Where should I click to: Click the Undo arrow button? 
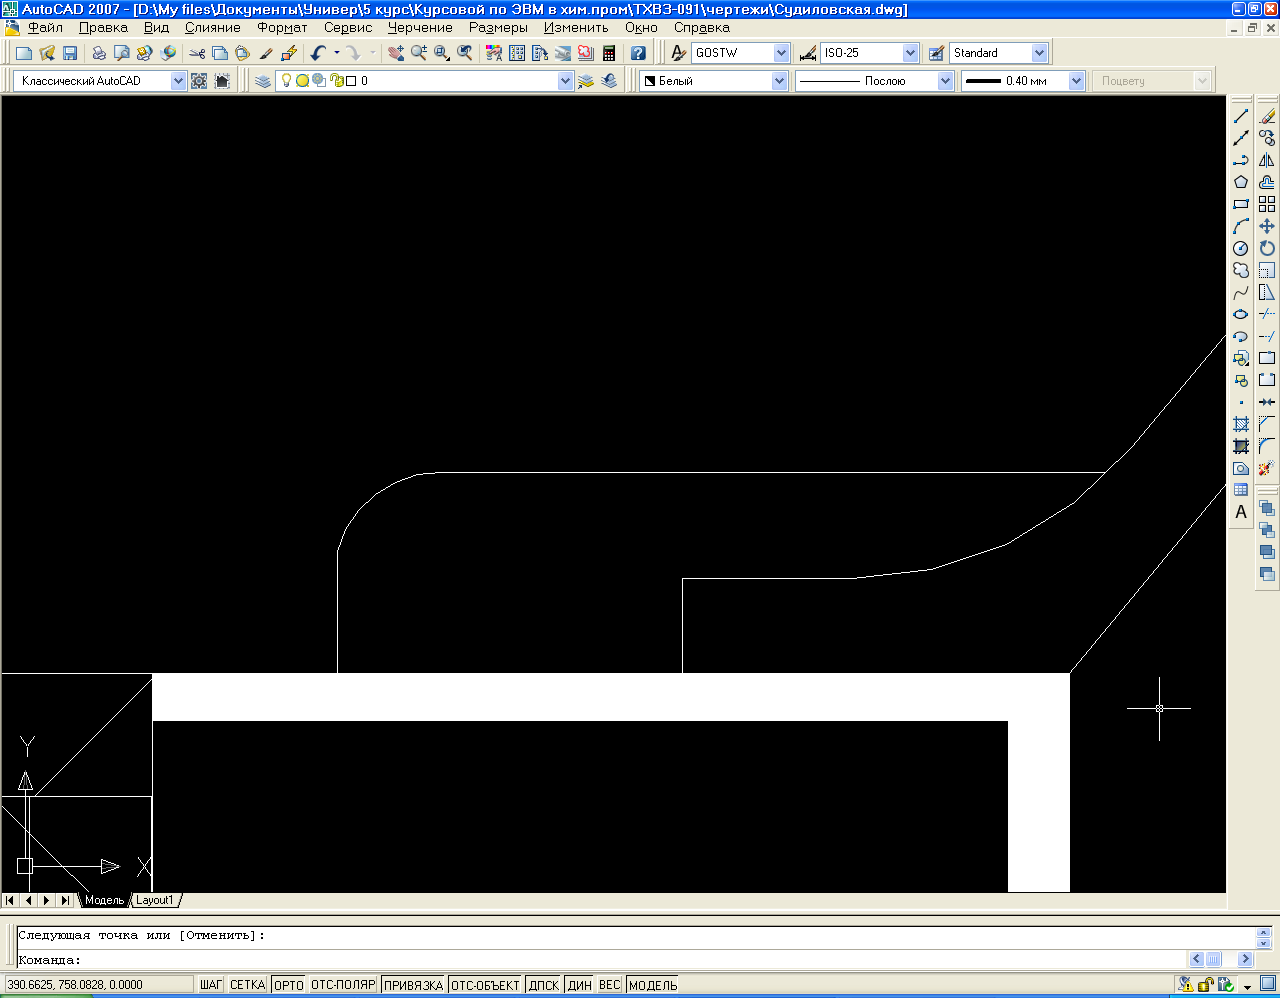[x=318, y=53]
